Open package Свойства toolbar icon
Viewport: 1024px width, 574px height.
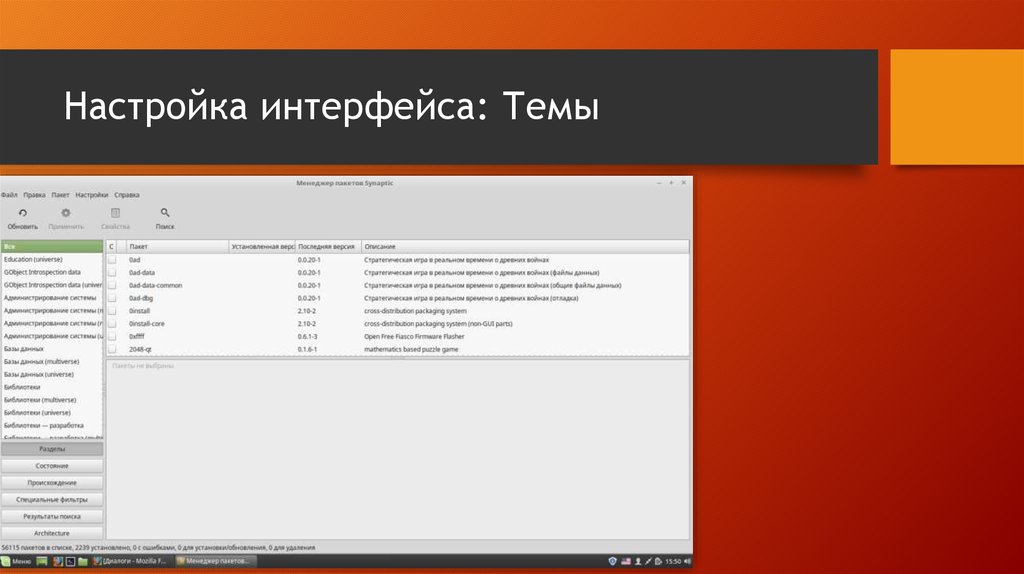(x=116, y=213)
